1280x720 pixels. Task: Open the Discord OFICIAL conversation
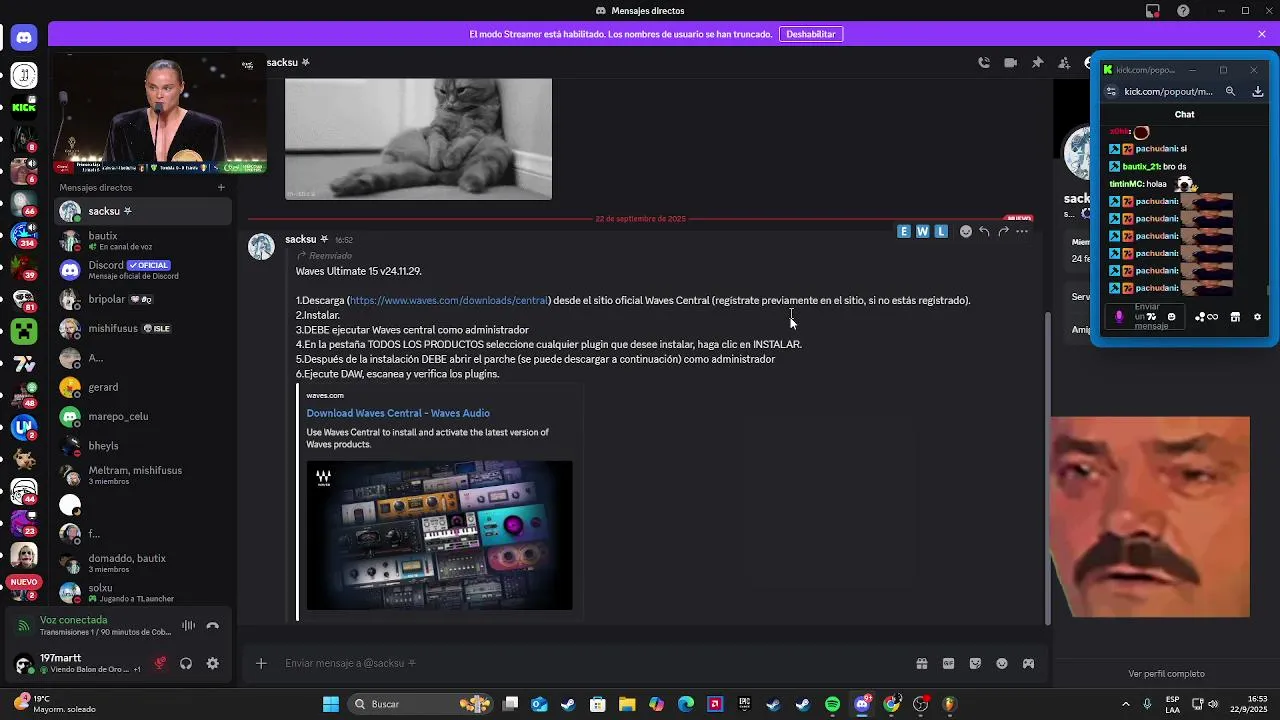tap(144, 270)
